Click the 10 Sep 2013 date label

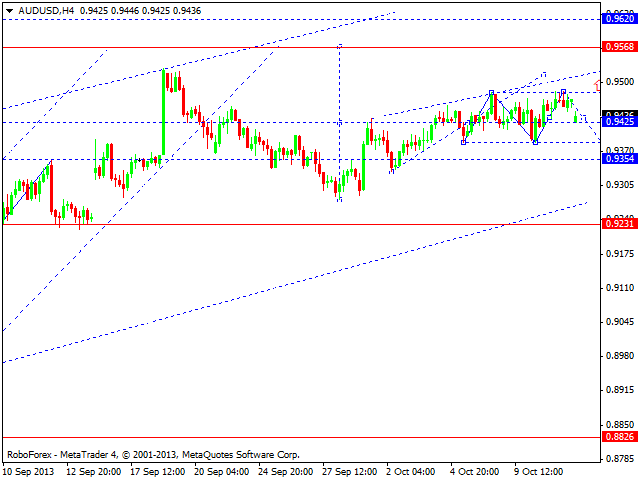coord(31,471)
